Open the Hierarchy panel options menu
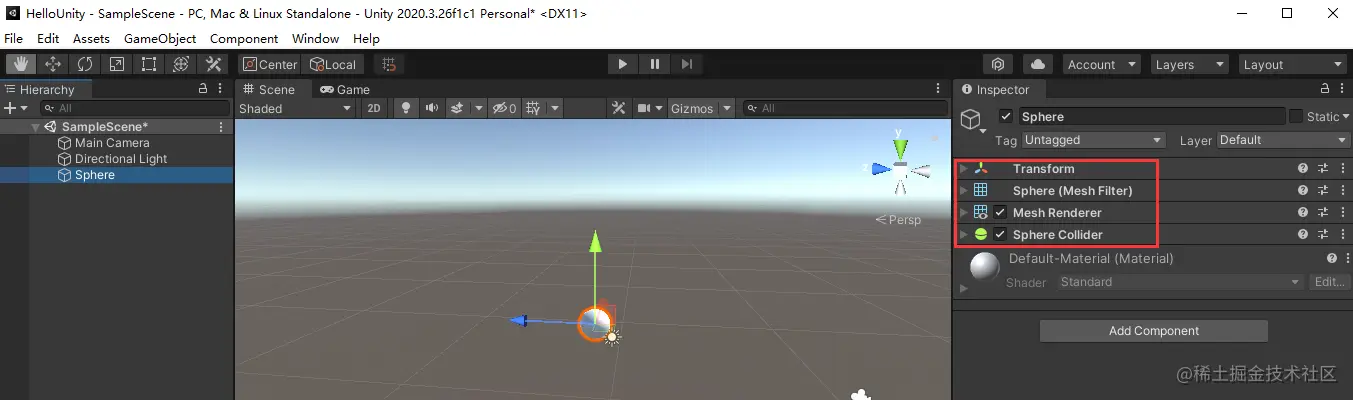The height and width of the screenshot is (400, 1353). (221, 89)
